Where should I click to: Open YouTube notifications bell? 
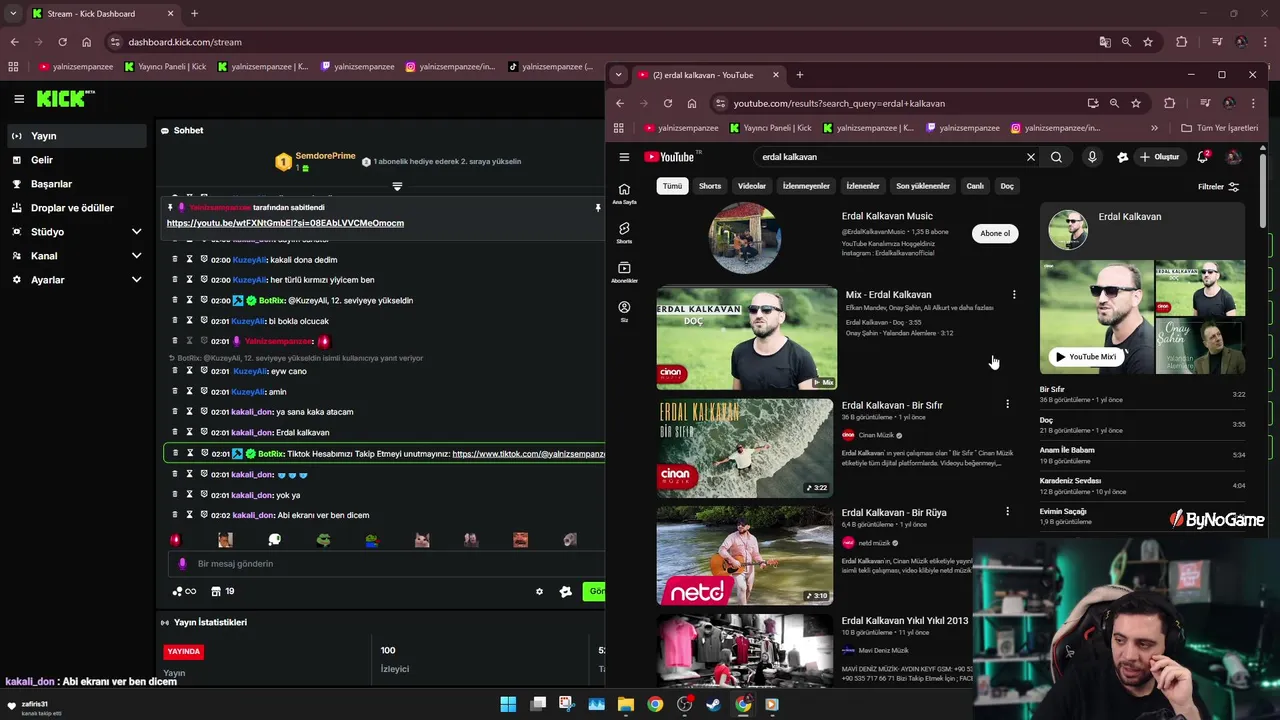point(1203,157)
